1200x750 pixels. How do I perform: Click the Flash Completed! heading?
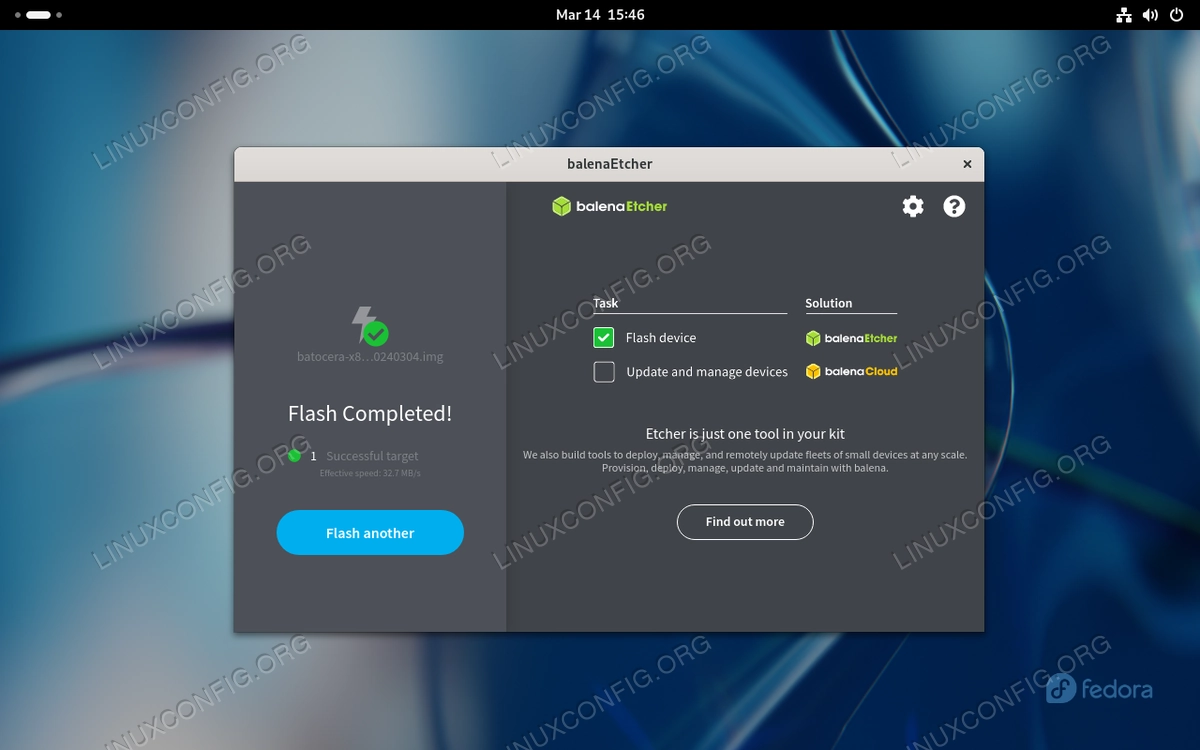(x=370, y=413)
